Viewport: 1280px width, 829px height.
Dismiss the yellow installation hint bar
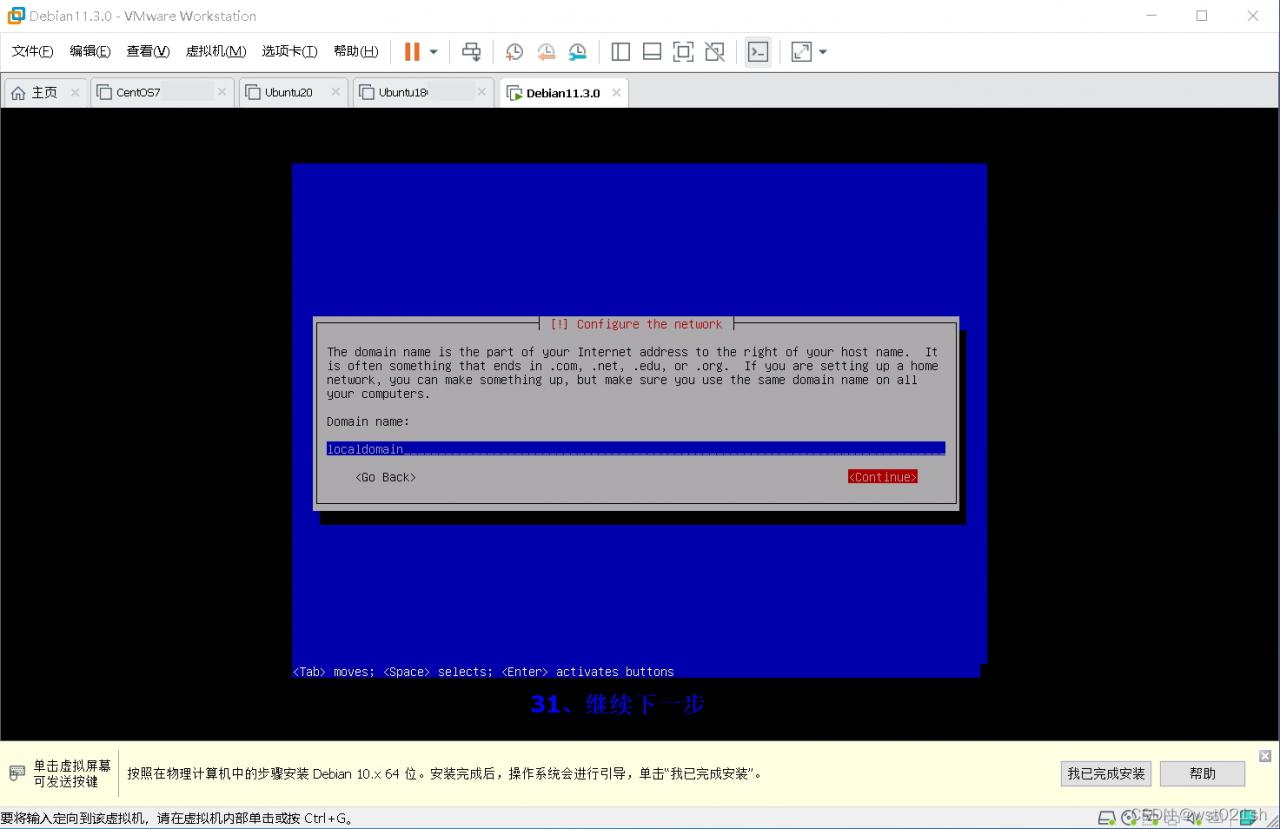pos(1265,756)
